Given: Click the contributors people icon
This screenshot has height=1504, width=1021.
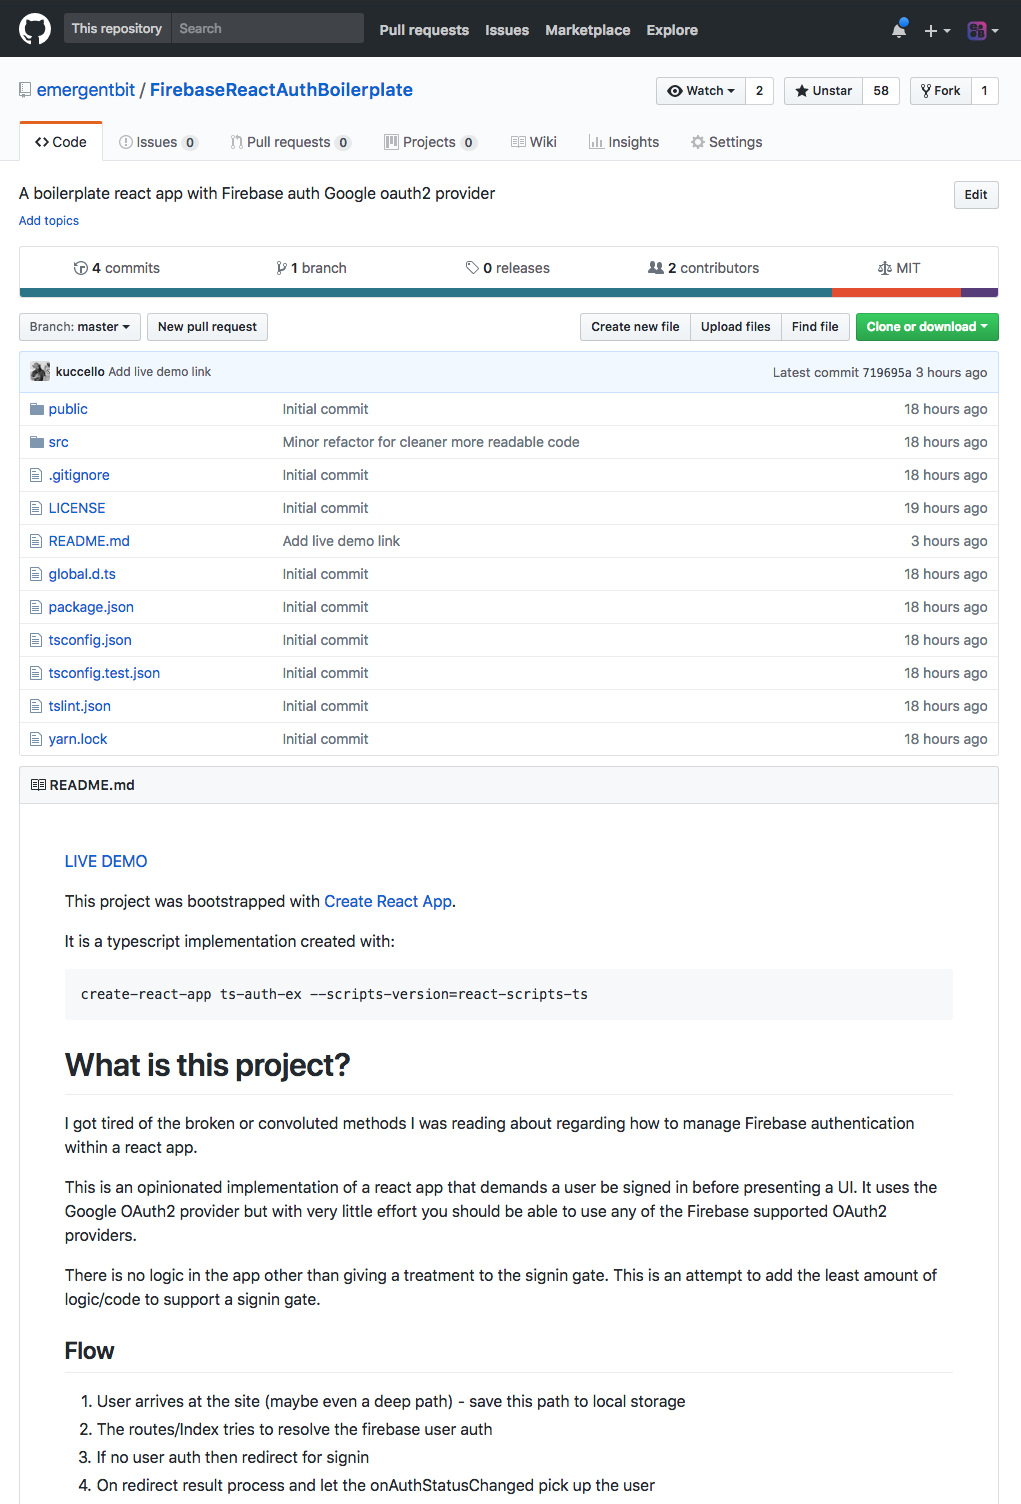Looking at the screenshot, I should [x=656, y=268].
